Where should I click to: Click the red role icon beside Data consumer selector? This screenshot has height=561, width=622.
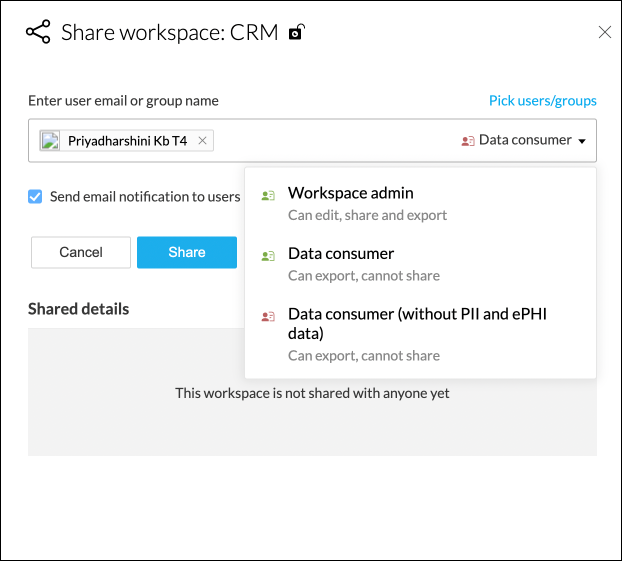[x=467, y=141]
